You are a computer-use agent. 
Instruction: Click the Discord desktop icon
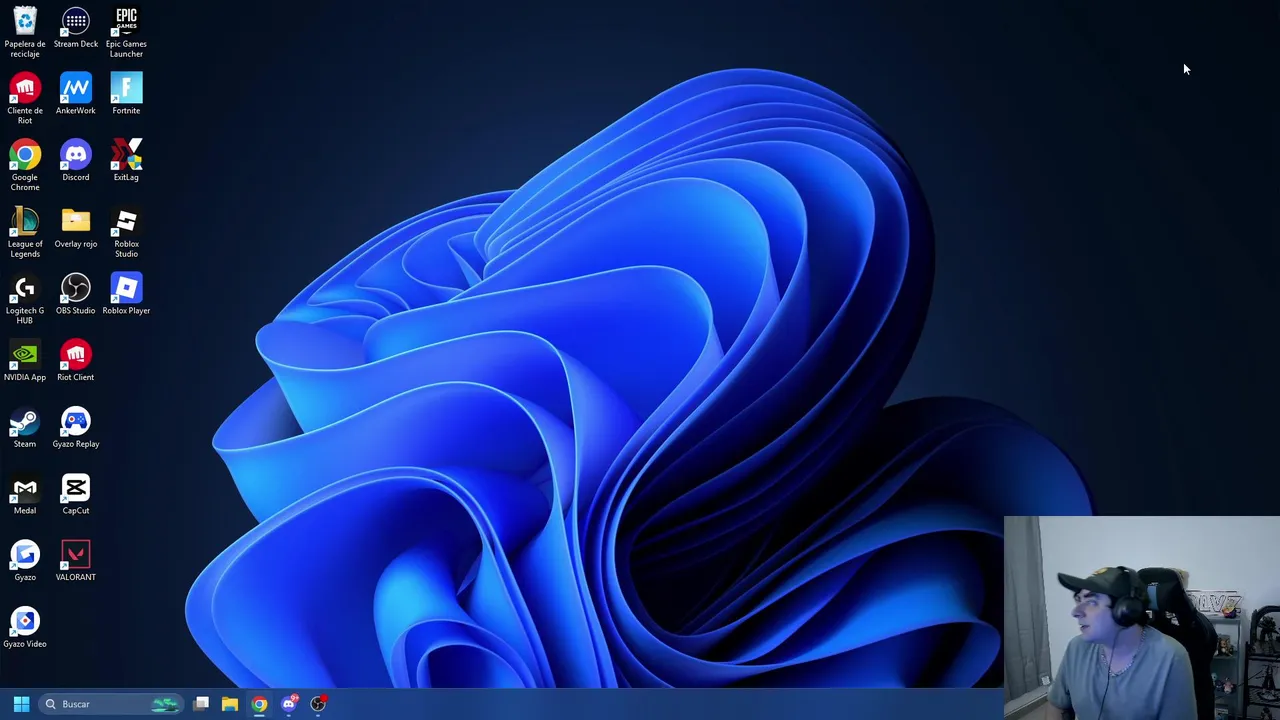[x=76, y=161]
